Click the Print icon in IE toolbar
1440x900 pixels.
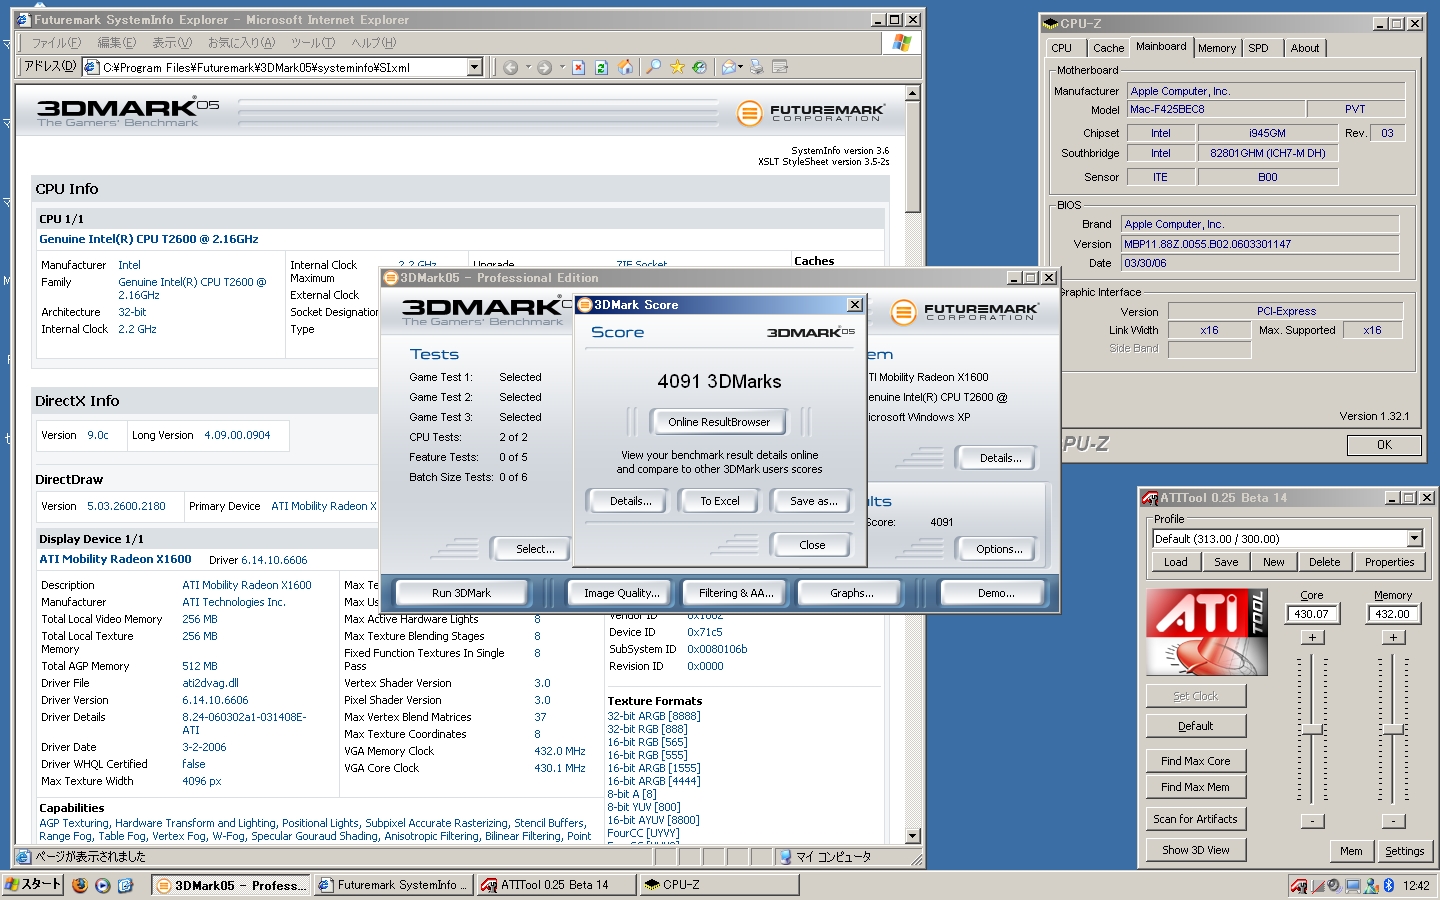757,67
